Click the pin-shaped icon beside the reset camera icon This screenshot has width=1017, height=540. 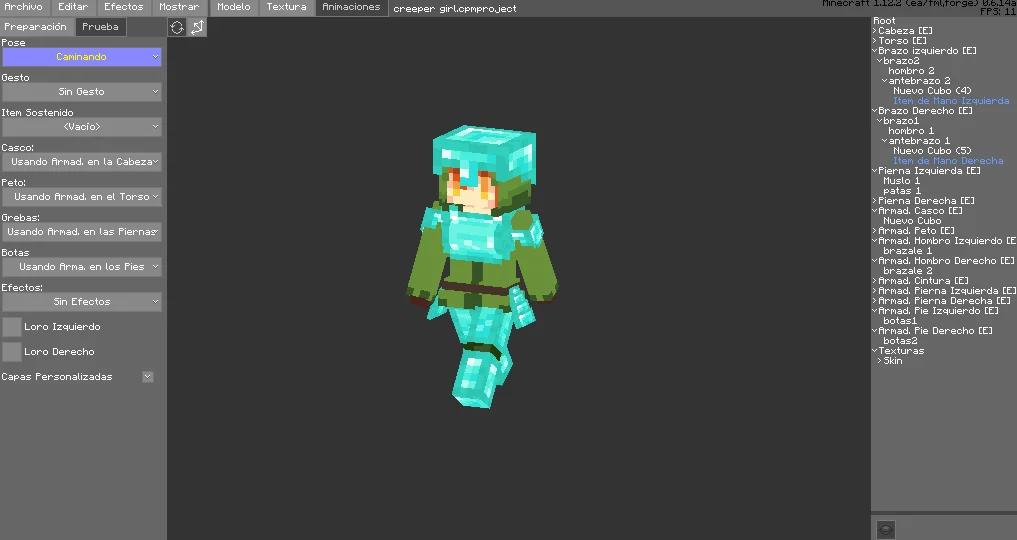coord(197,27)
